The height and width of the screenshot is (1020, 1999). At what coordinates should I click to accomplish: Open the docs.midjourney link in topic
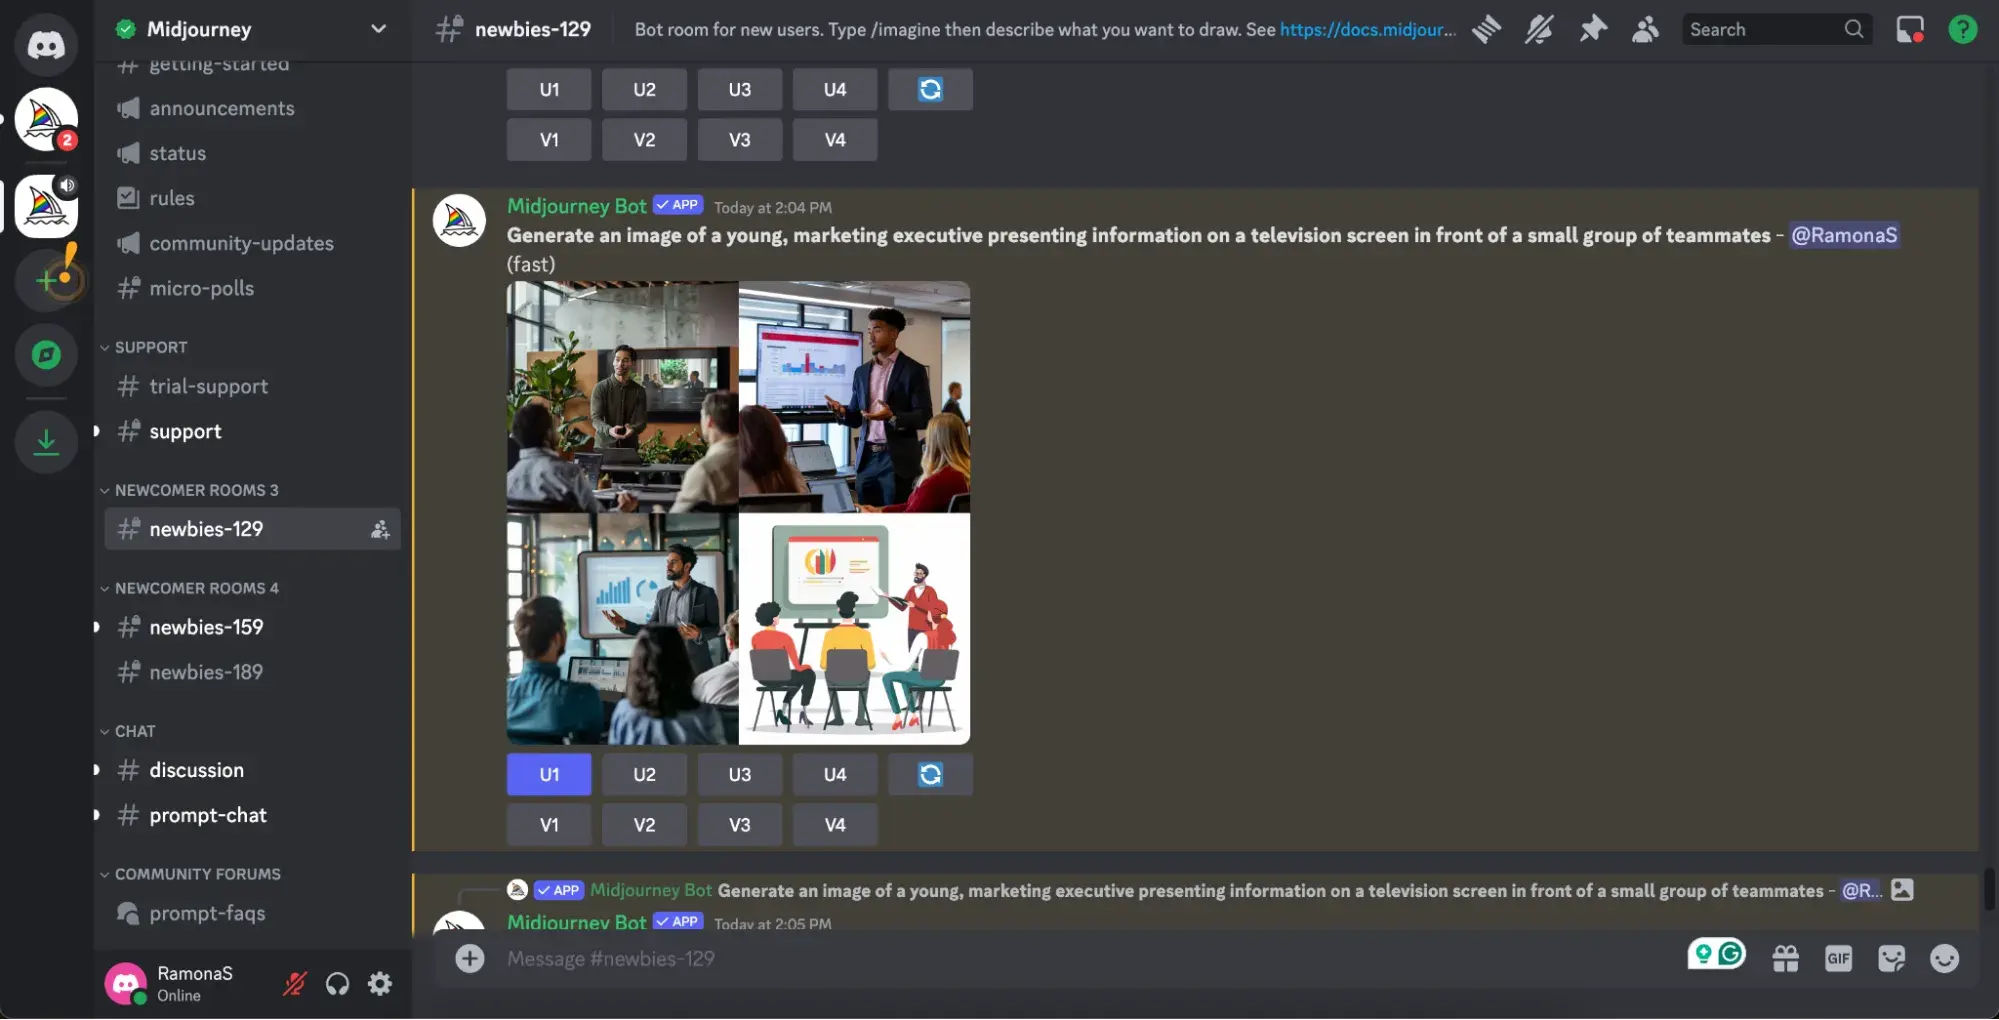(1367, 29)
